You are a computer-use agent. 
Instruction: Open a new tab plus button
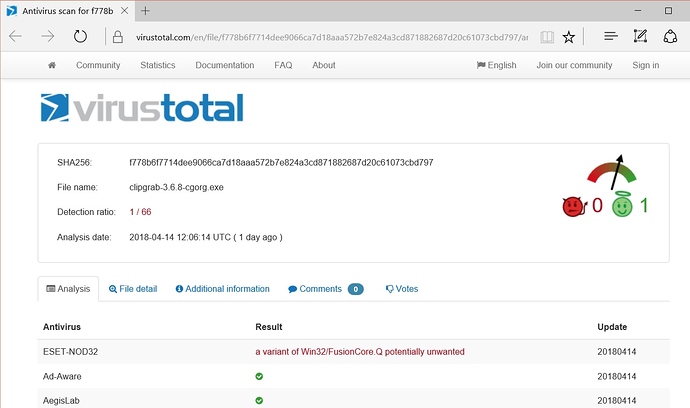[145, 11]
